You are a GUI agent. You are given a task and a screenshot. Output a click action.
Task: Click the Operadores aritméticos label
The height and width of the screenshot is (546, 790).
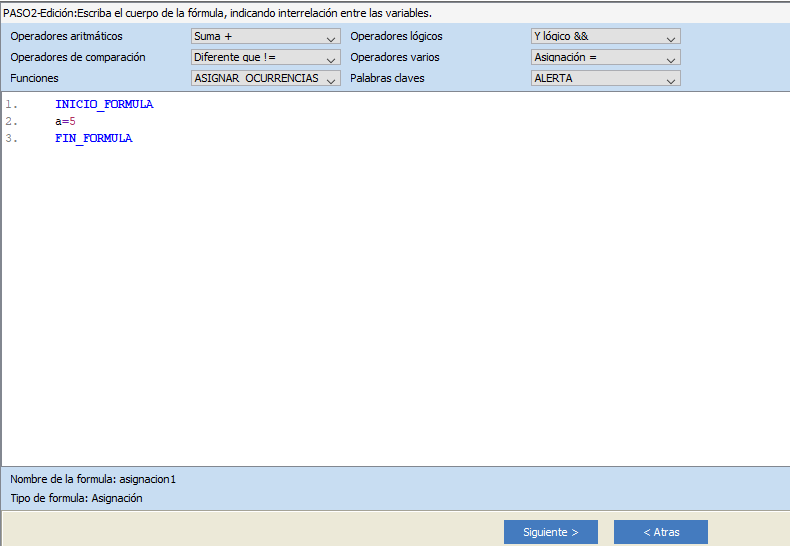pyautogui.click(x=66, y=37)
